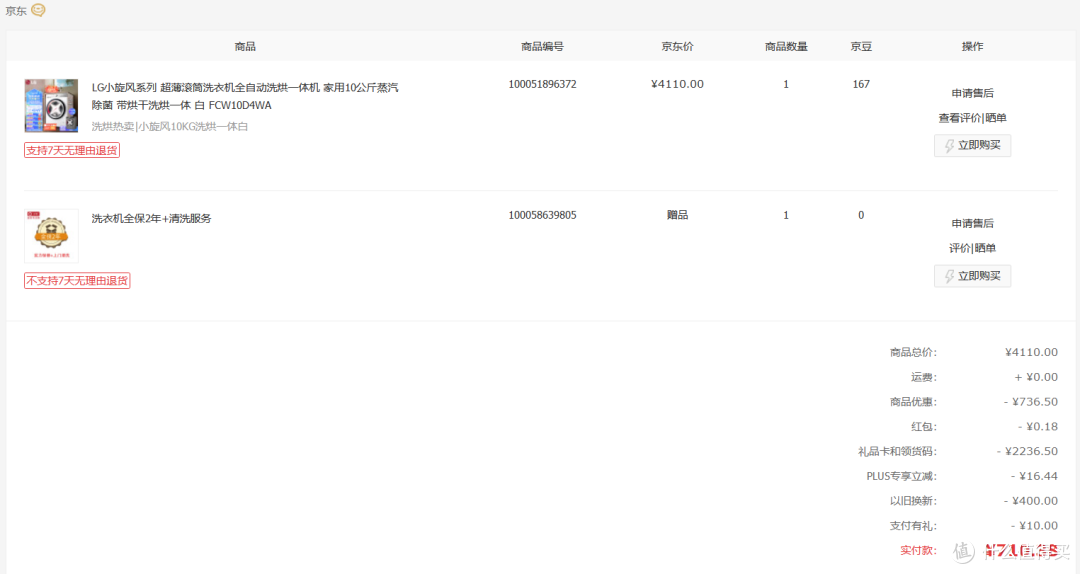Click the 商品总价 ¥4110.00 amount
Image resolution: width=1080 pixels, height=574 pixels.
pyautogui.click(x=1031, y=352)
